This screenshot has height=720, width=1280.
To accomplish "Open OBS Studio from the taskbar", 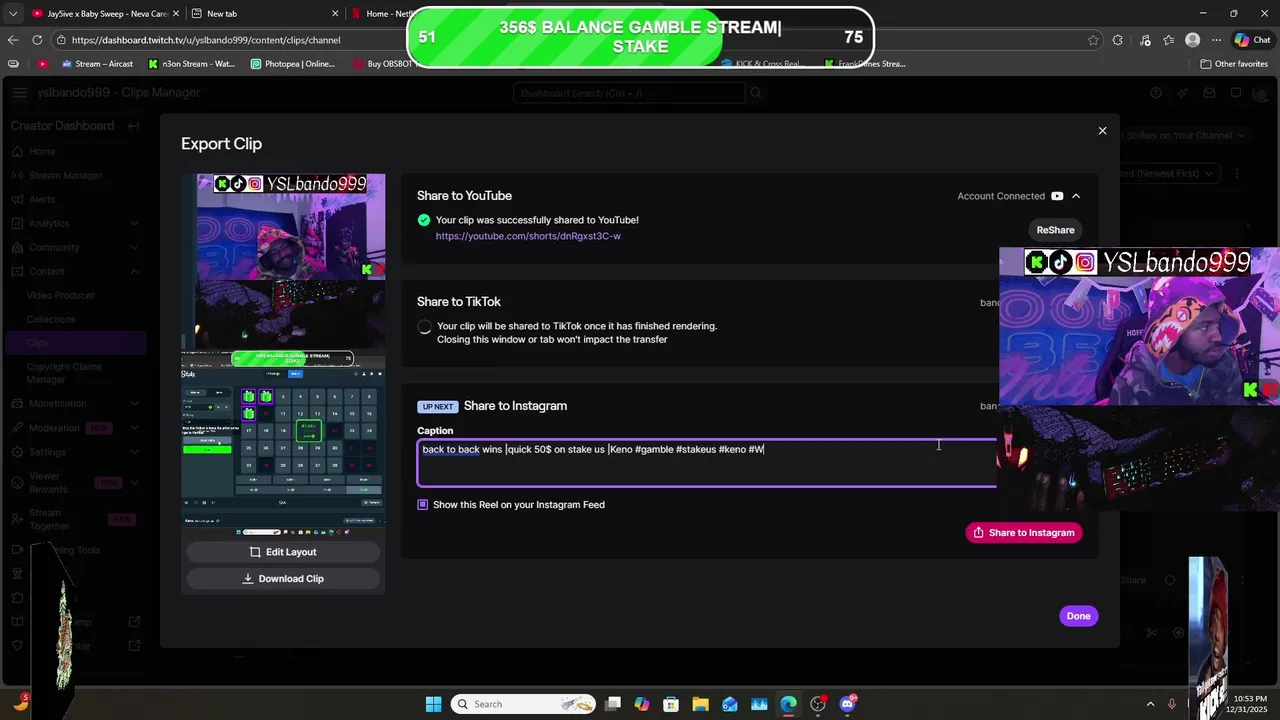I will 818,704.
